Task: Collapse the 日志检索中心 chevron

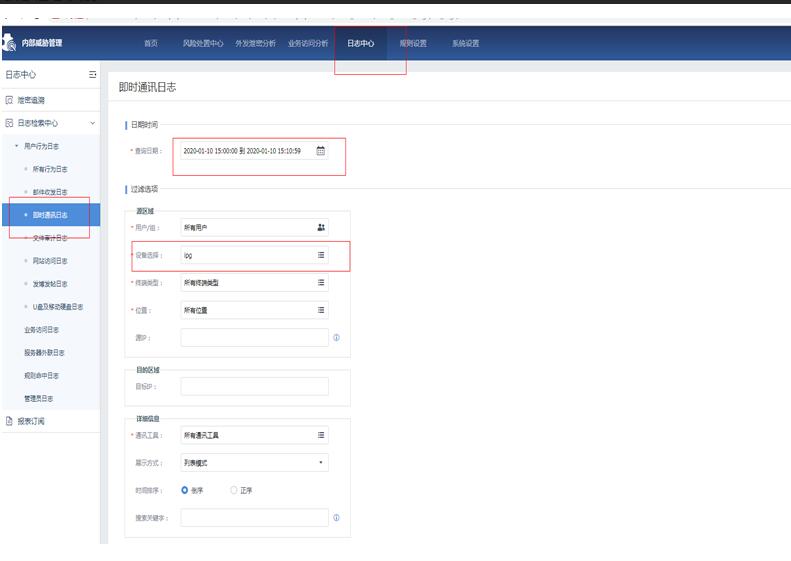Action: [92, 123]
